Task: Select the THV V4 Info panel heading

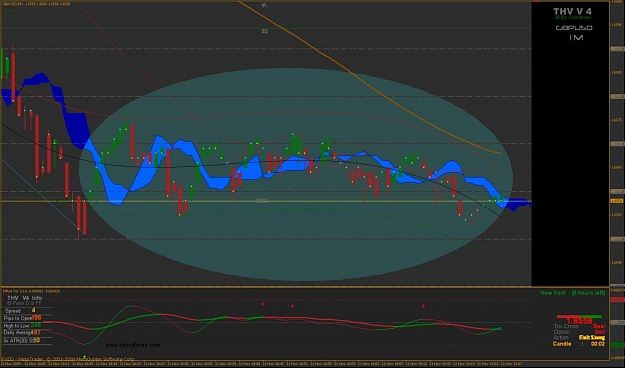Action: (x=24, y=298)
